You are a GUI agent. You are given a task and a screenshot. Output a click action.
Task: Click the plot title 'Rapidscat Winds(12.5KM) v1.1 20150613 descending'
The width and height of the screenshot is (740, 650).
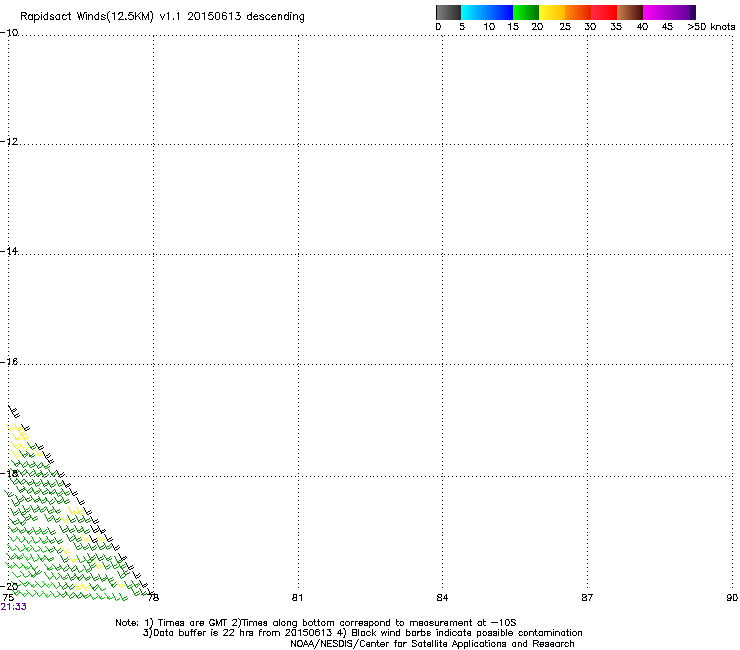pyautogui.click(x=162, y=17)
